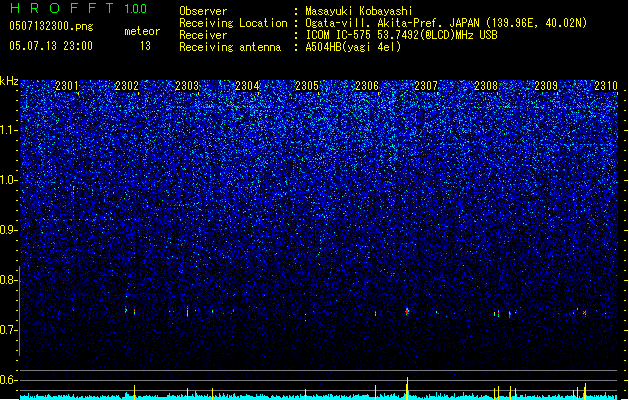The height and width of the screenshot is (400, 629).
Task: Click the 2308 time marker
Action: tap(486, 86)
